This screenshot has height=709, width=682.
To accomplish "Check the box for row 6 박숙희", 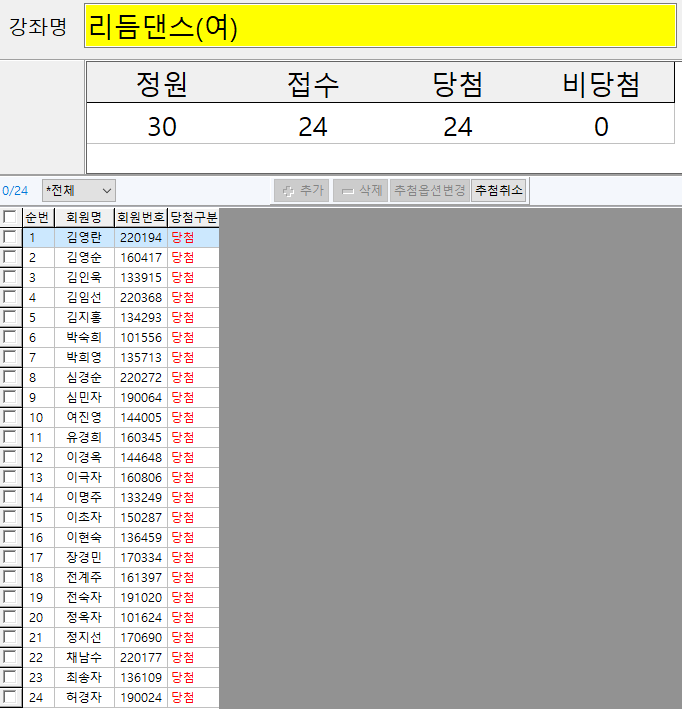I will [x=9, y=337].
